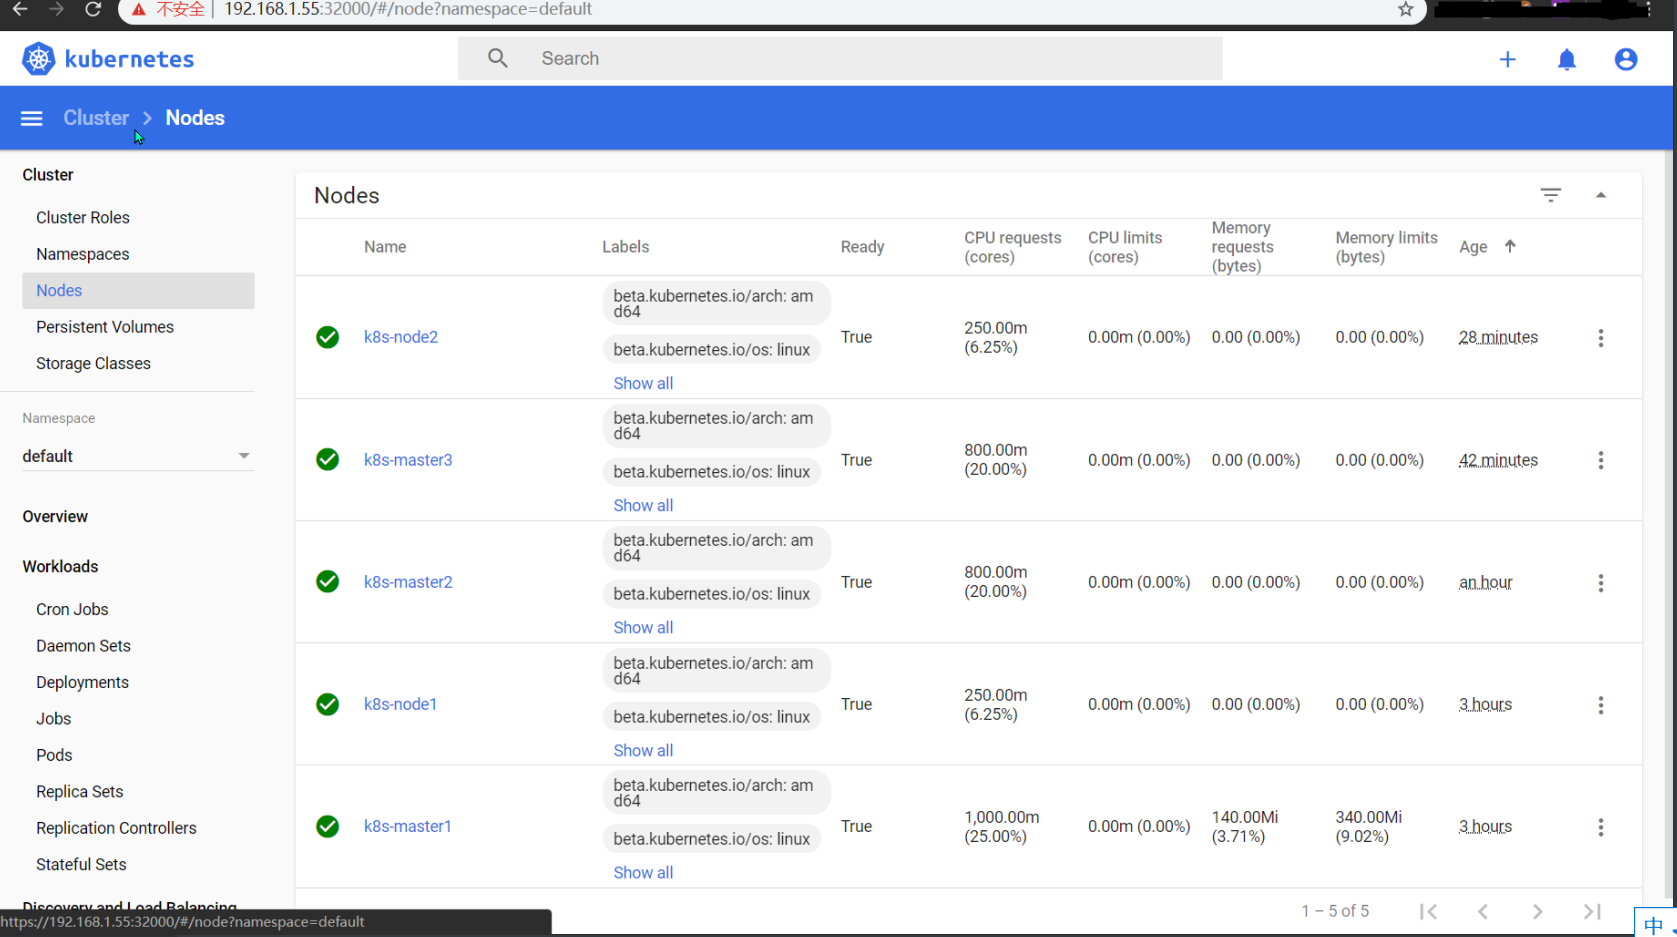Show all labels for k8s-master1
The image size is (1677, 937).
[x=643, y=872]
